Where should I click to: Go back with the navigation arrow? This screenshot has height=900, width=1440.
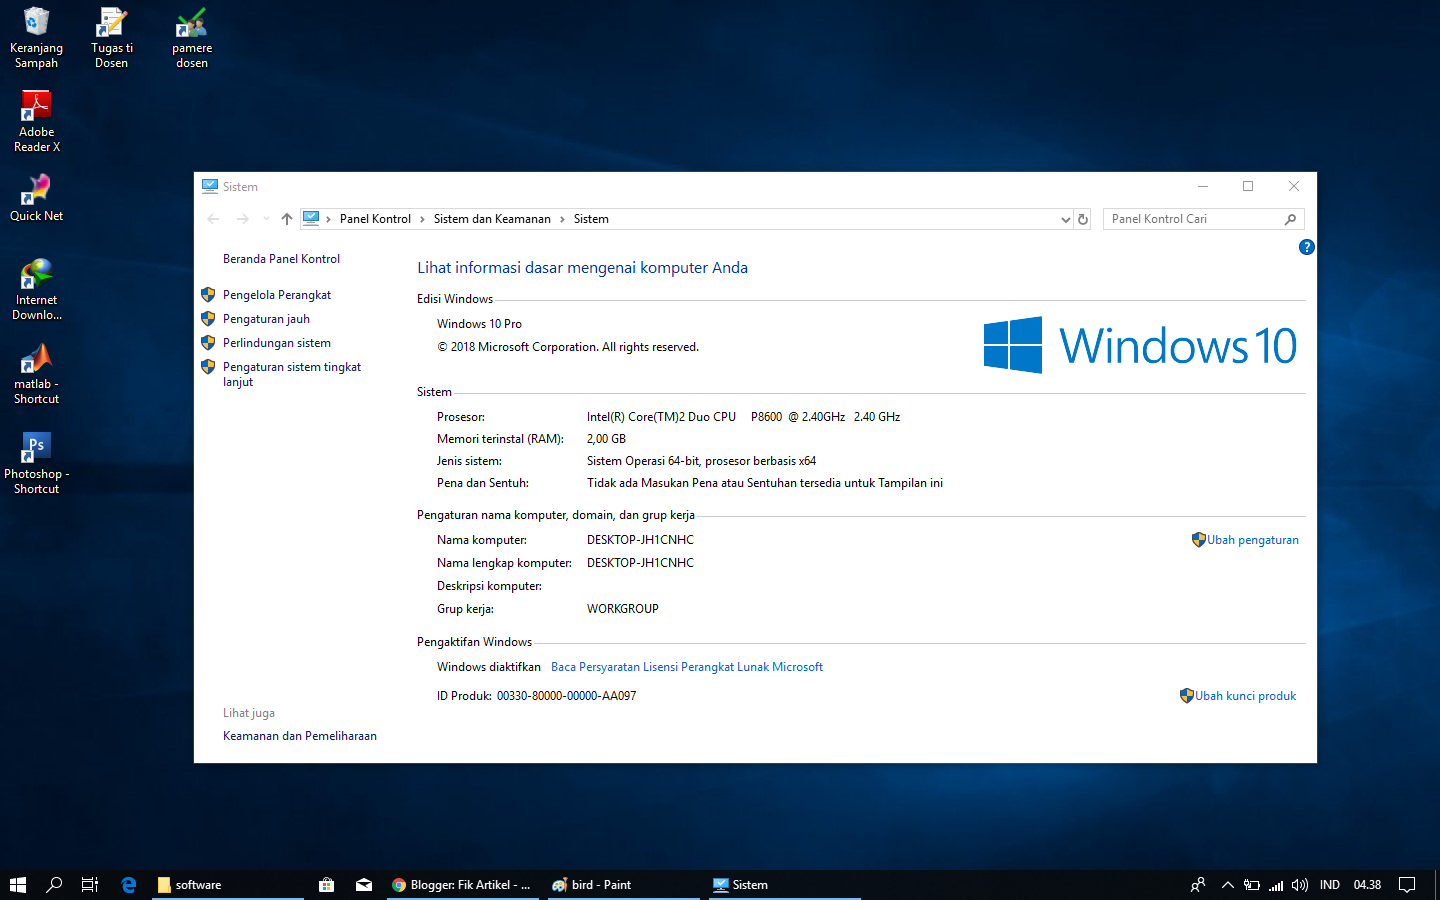(x=213, y=219)
